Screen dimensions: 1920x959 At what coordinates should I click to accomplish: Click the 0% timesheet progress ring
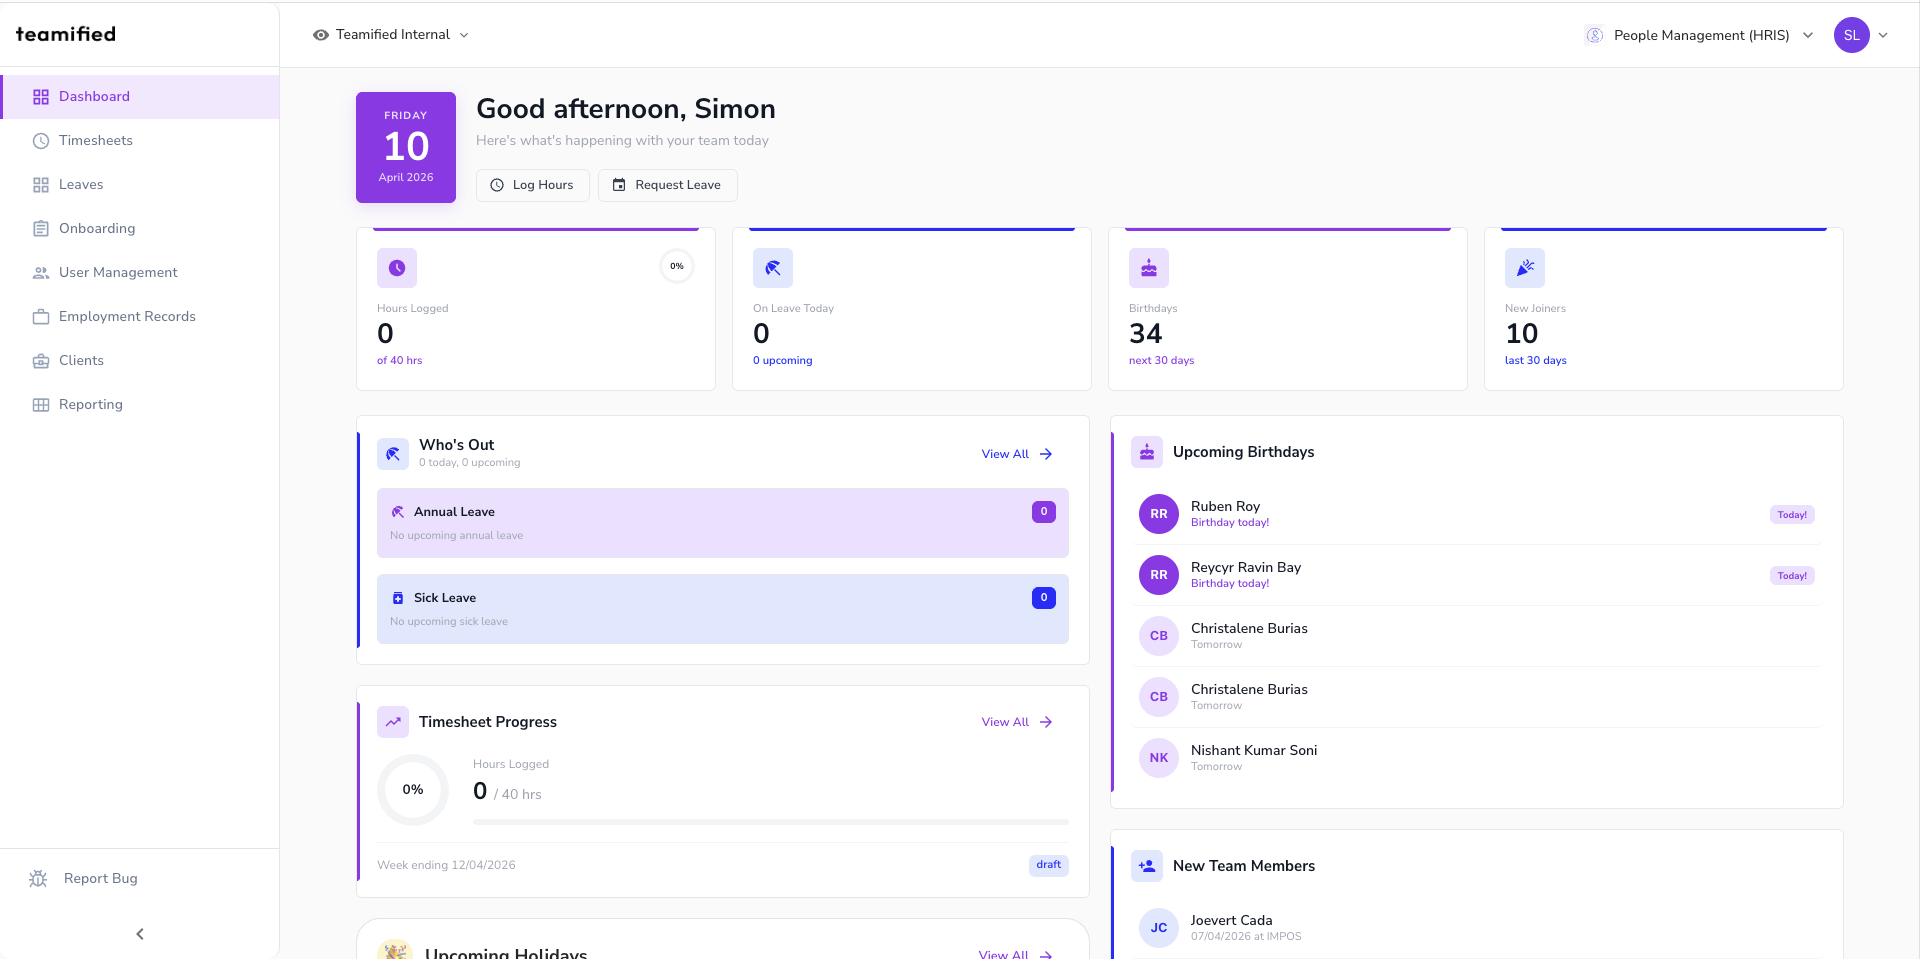[412, 789]
